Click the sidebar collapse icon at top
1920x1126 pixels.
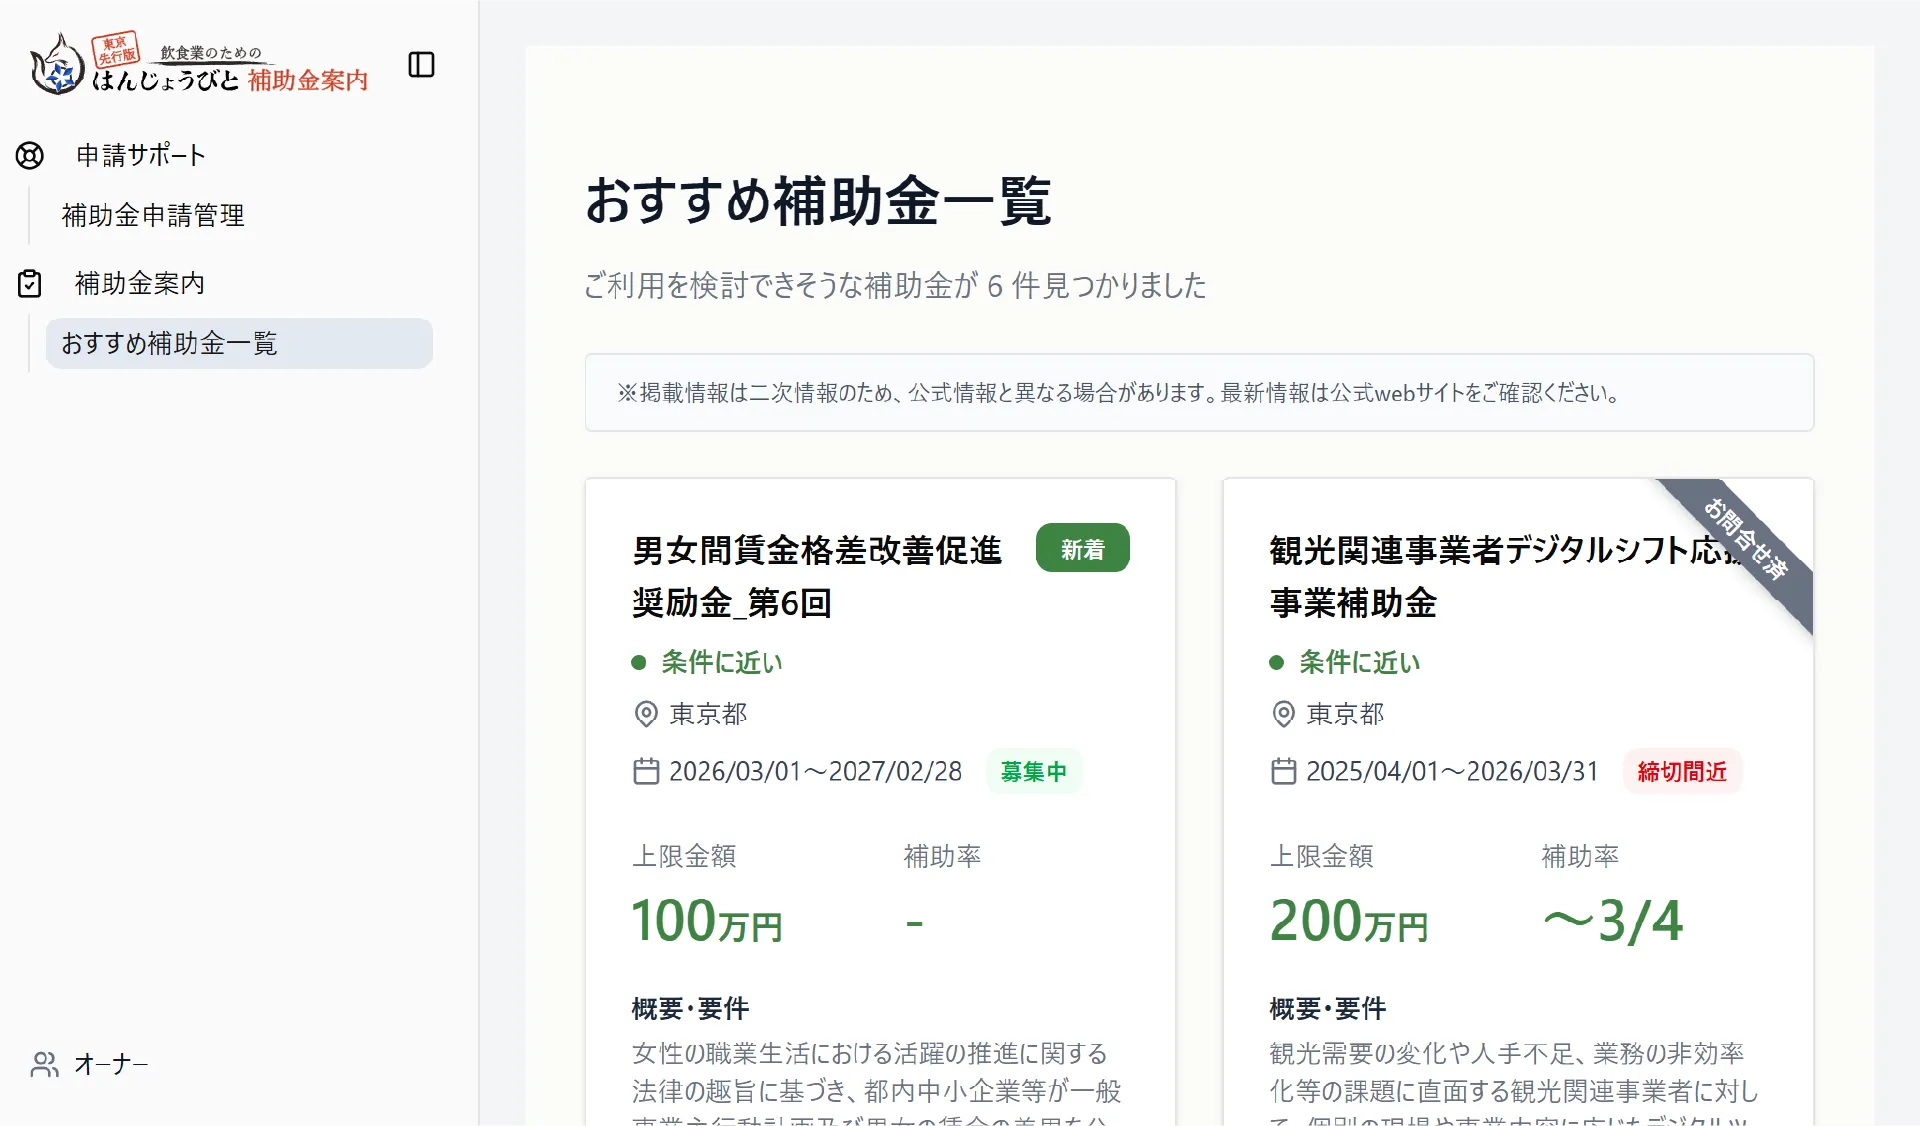(x=421, y=64)
